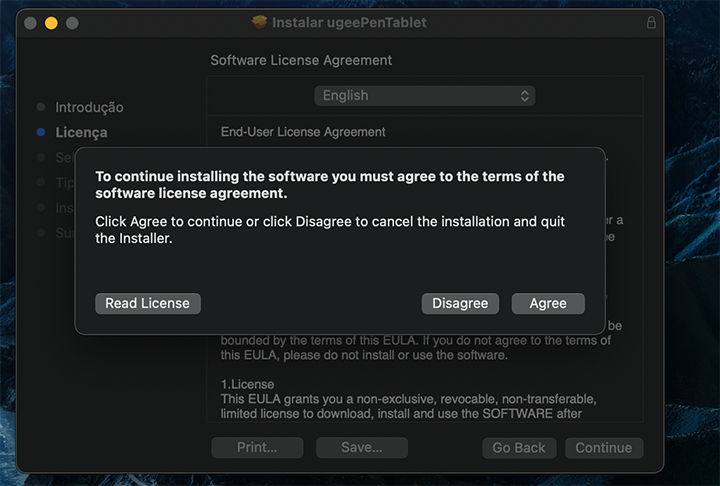Image resolution: width=720 pixels, height=486 pixels.
Task: Click the blue bullet next to Licença
Action: [40, 132]
